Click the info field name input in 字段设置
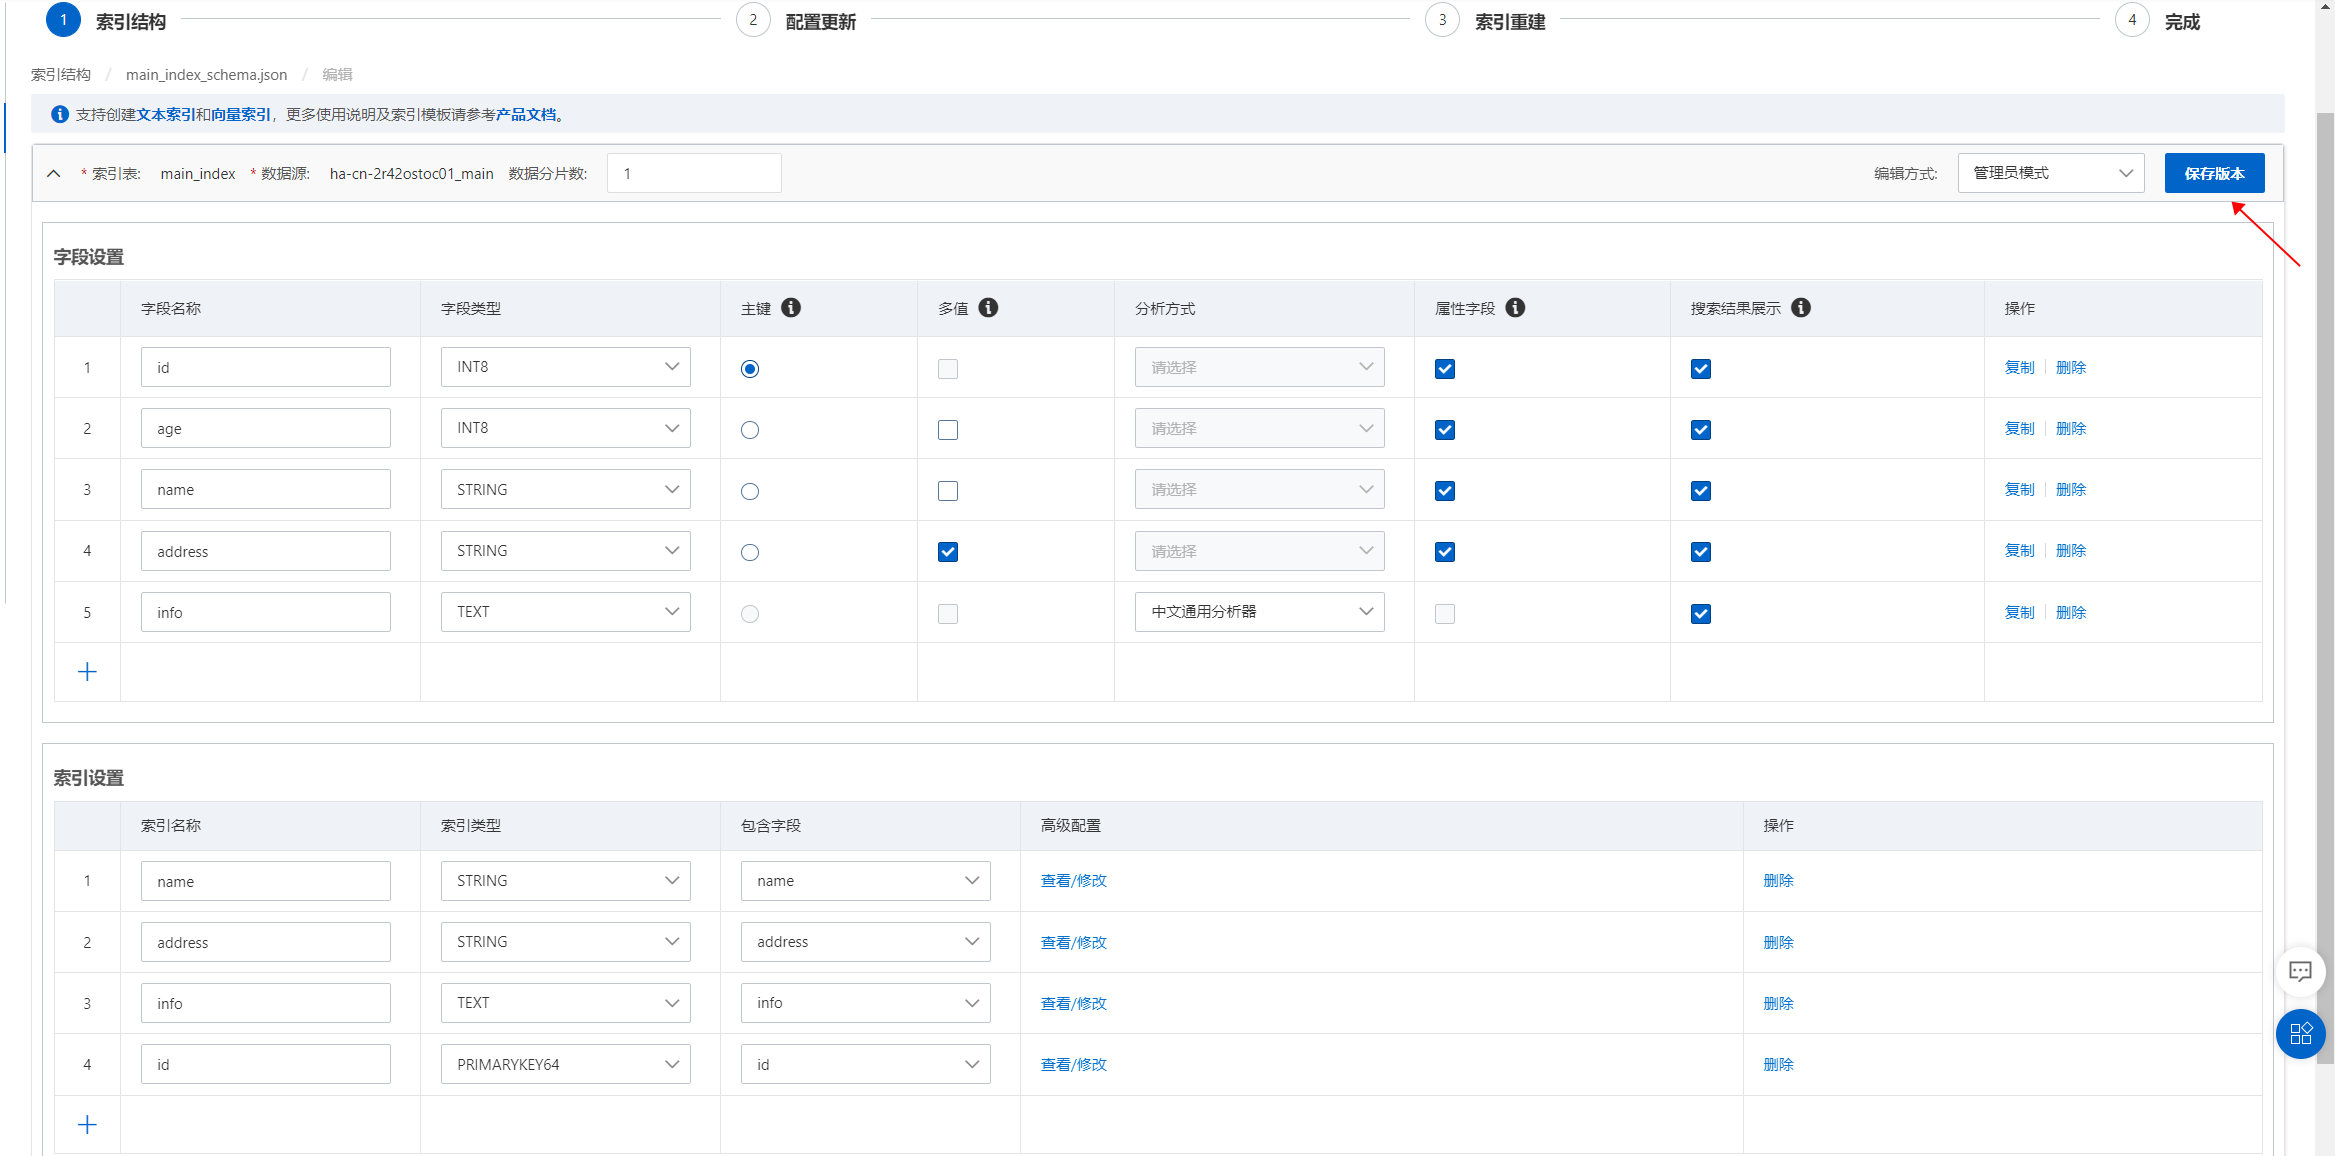2335x1156 pixels. tap(266, 612)
